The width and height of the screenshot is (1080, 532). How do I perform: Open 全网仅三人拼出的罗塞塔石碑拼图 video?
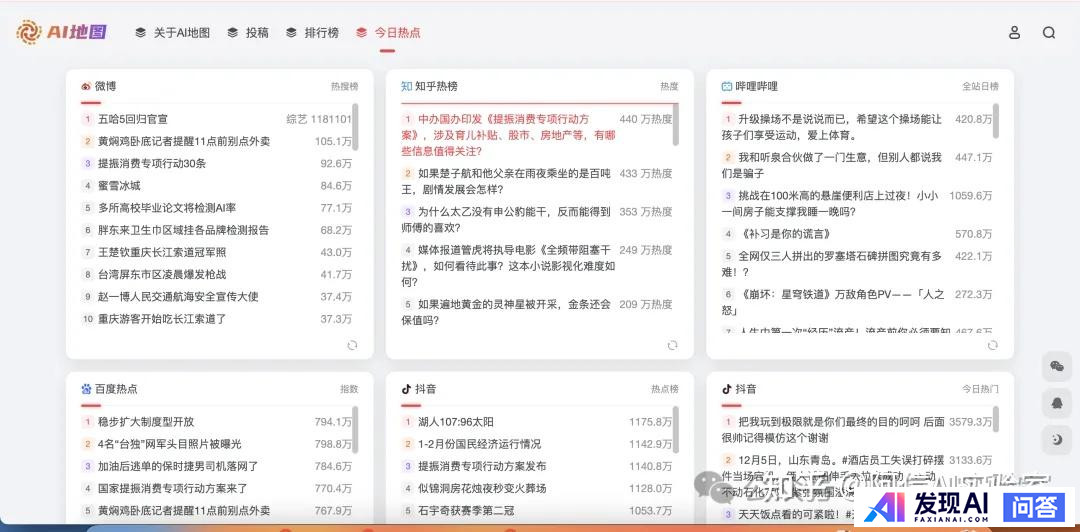831,263
